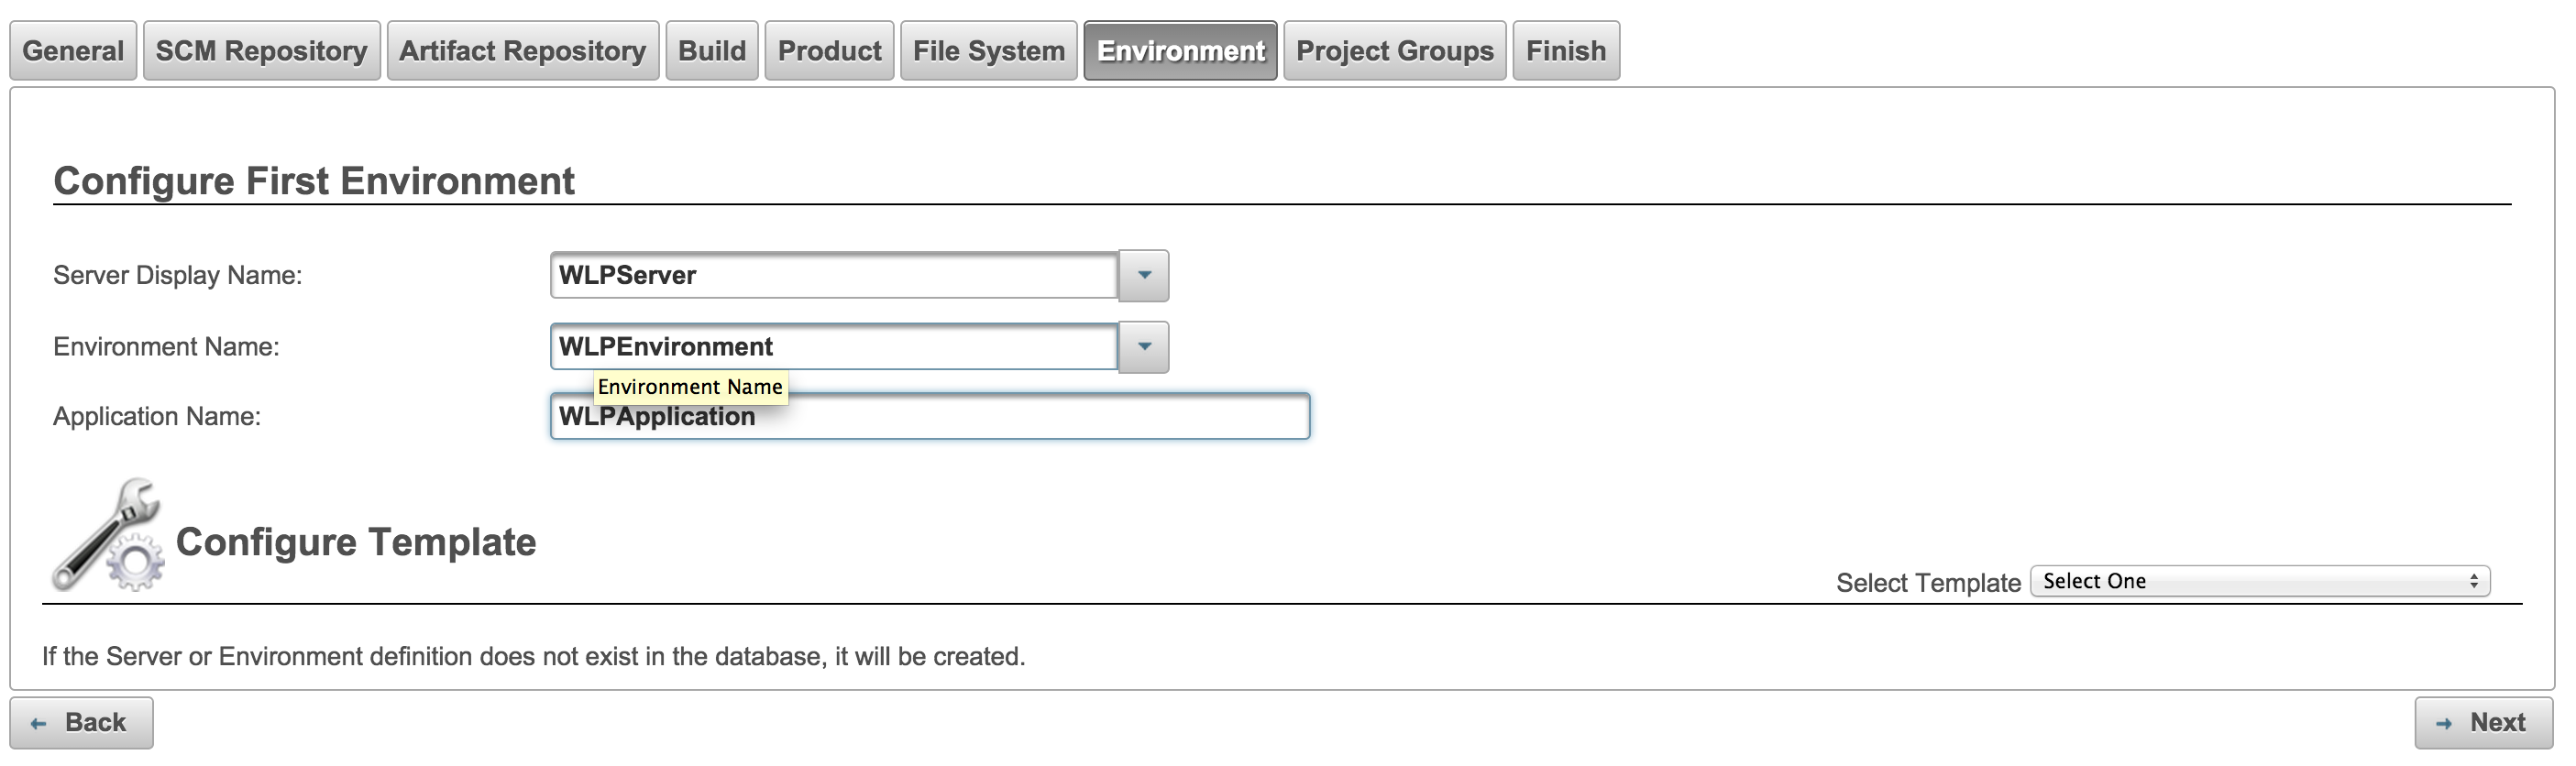Focus the Application Name input field
Image resolution: width=2576 pixels, height=766 pixels.
[x=930, y=417]
